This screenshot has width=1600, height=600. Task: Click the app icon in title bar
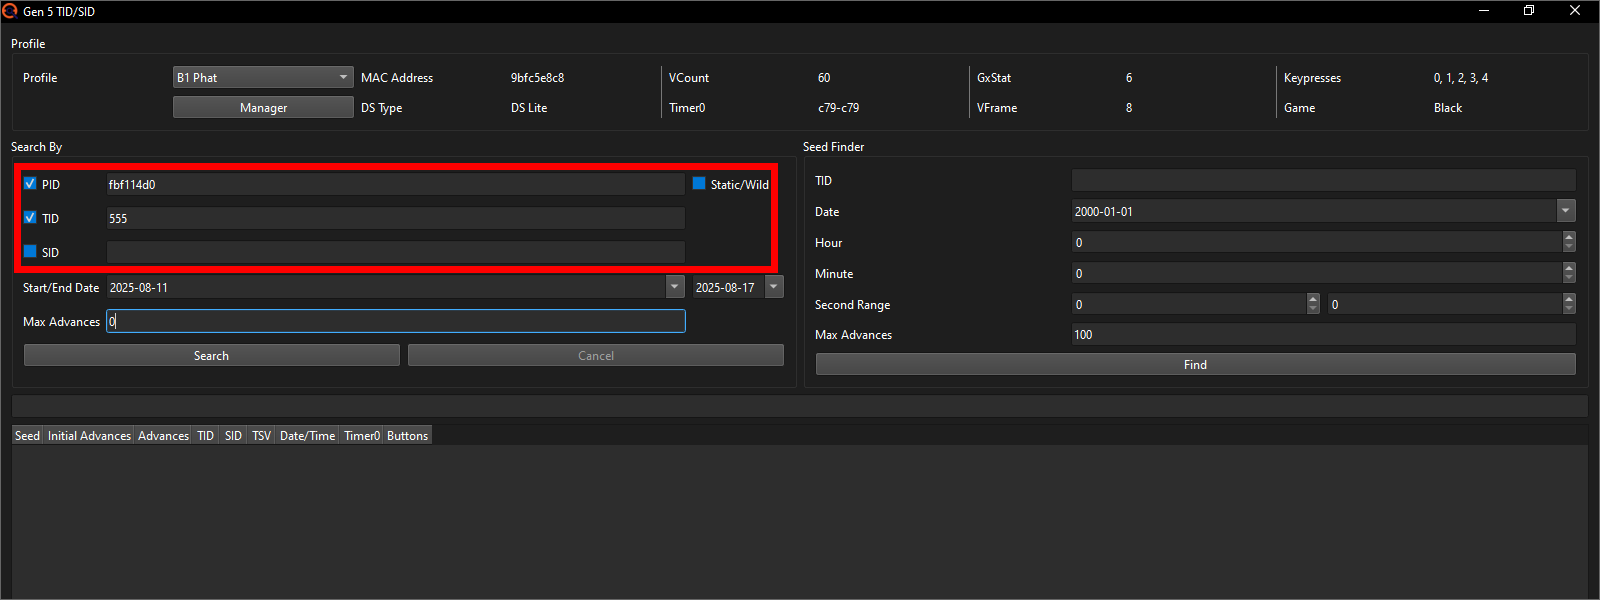click(10, 11)
